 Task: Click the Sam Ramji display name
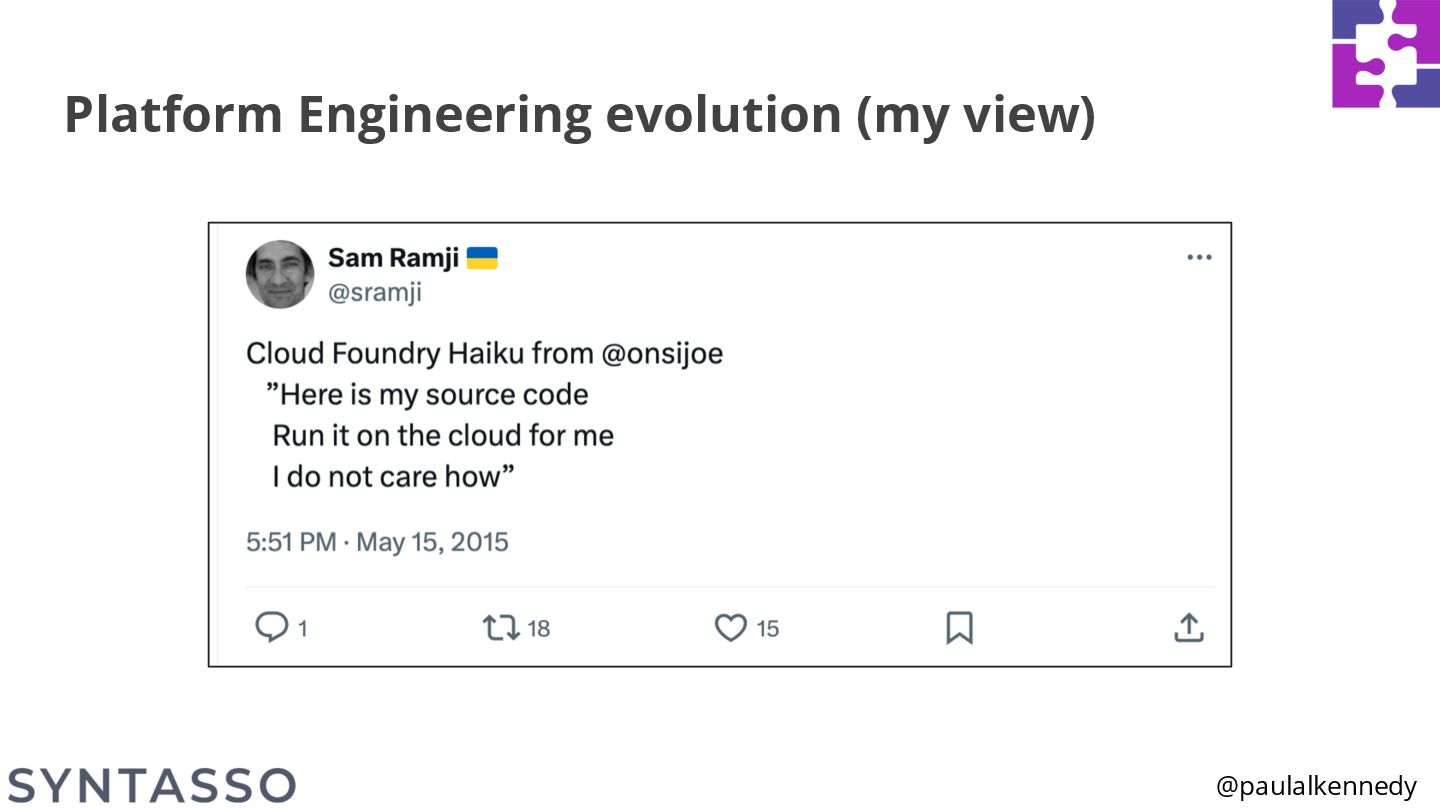(393, 258)
